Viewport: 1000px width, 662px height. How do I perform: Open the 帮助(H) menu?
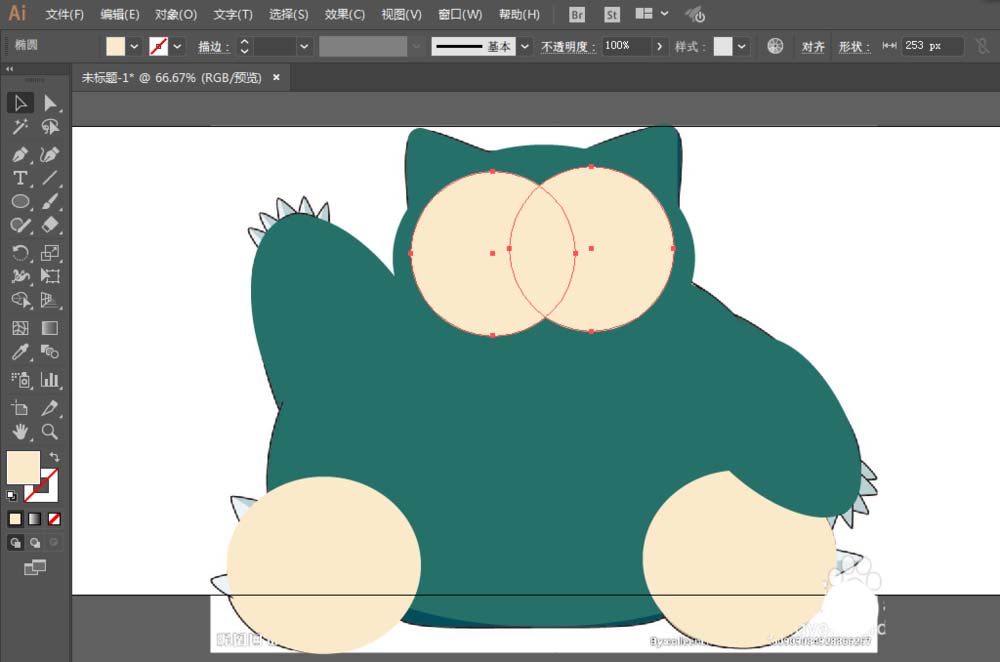pyautogui.click(x=519, y=14)
